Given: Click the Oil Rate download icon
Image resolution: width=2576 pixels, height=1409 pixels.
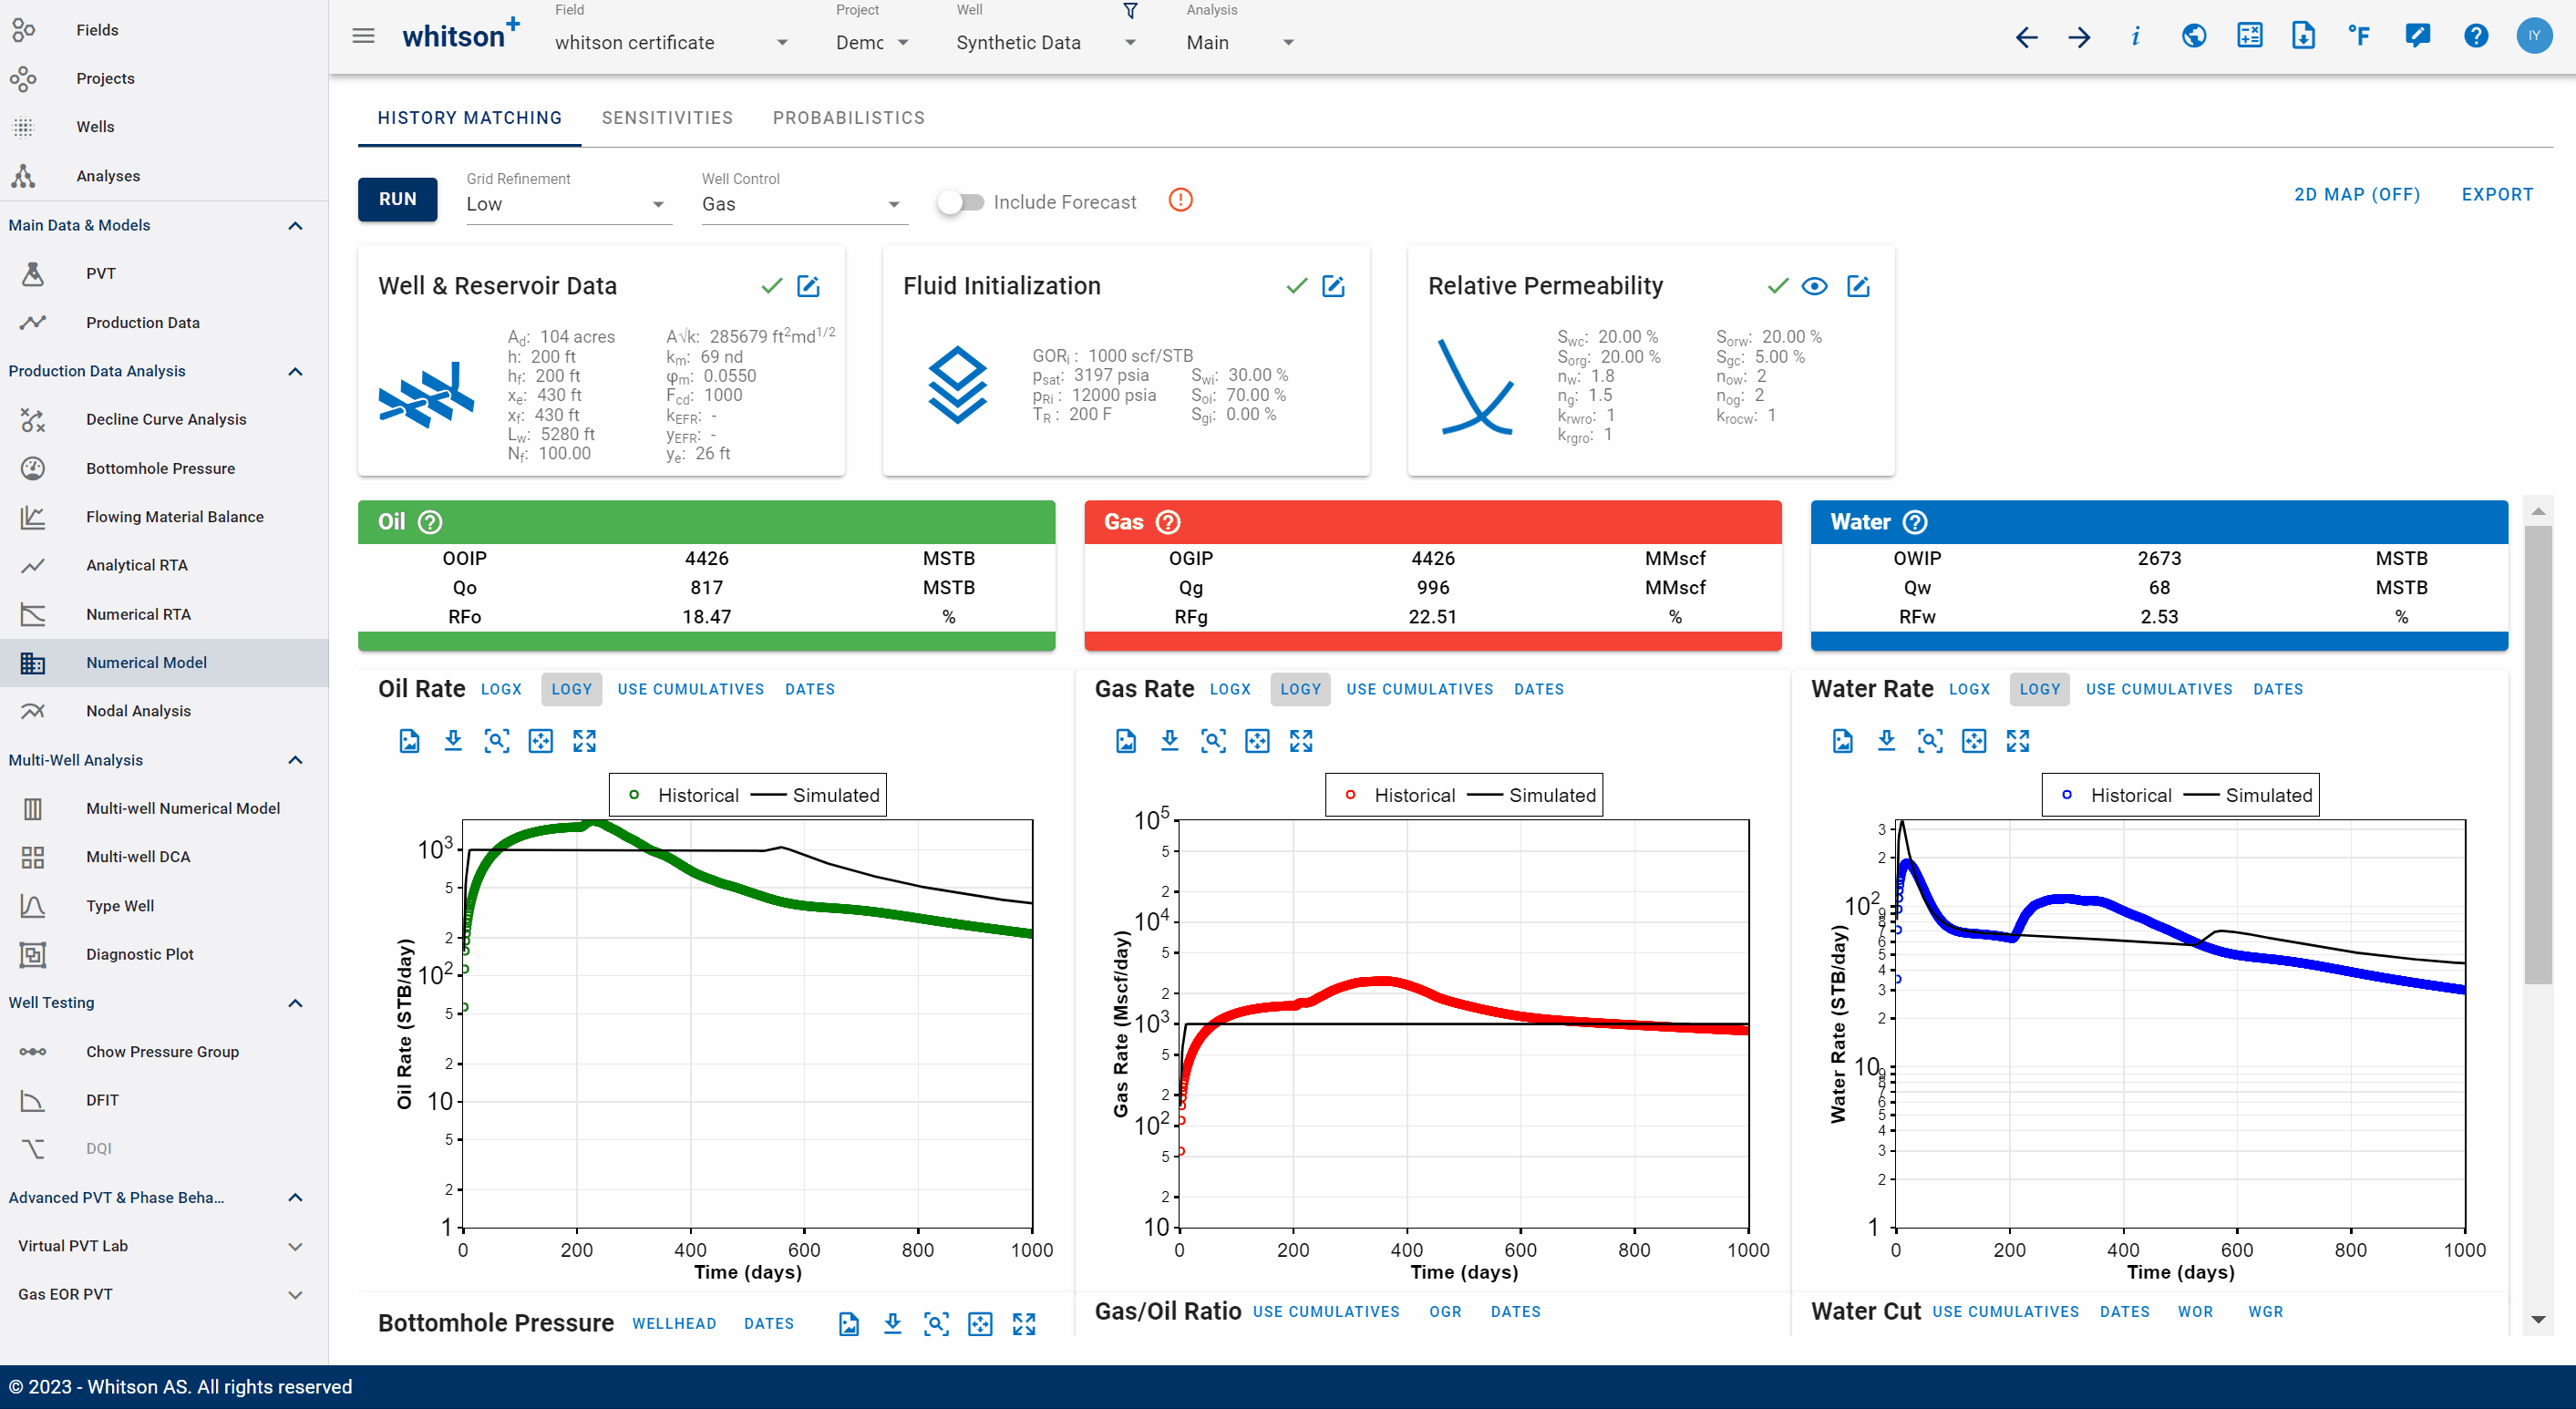Looking at the screenshot, I should 453,740.
